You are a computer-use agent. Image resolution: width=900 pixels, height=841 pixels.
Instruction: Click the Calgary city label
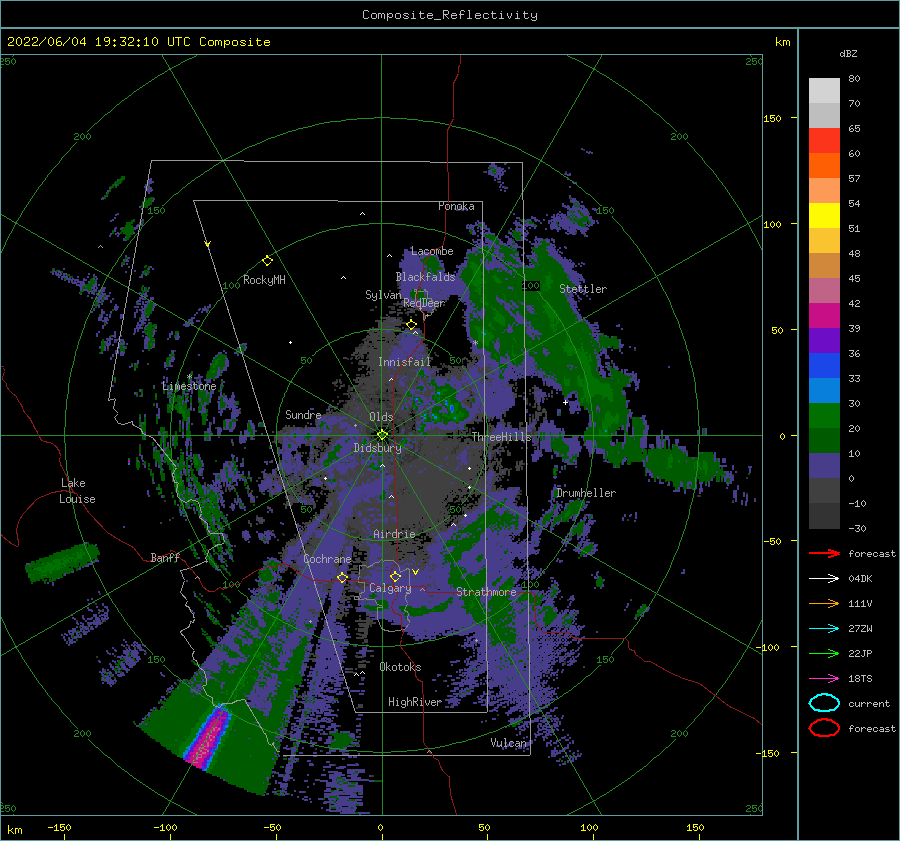(x=390, y=588)
